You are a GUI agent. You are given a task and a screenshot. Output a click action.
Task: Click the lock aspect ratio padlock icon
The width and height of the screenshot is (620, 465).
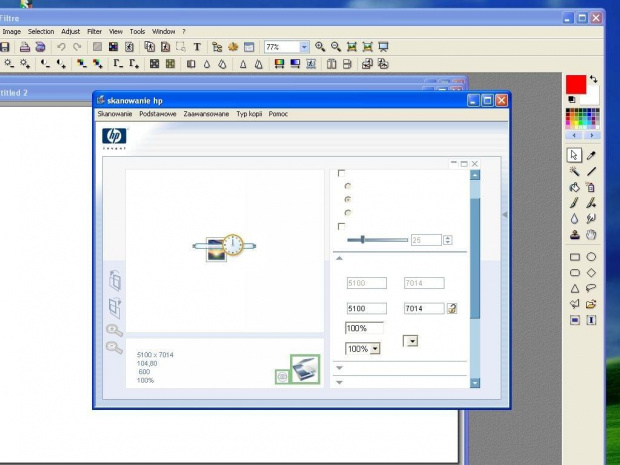pyautogui.click(x=452, y=309)
